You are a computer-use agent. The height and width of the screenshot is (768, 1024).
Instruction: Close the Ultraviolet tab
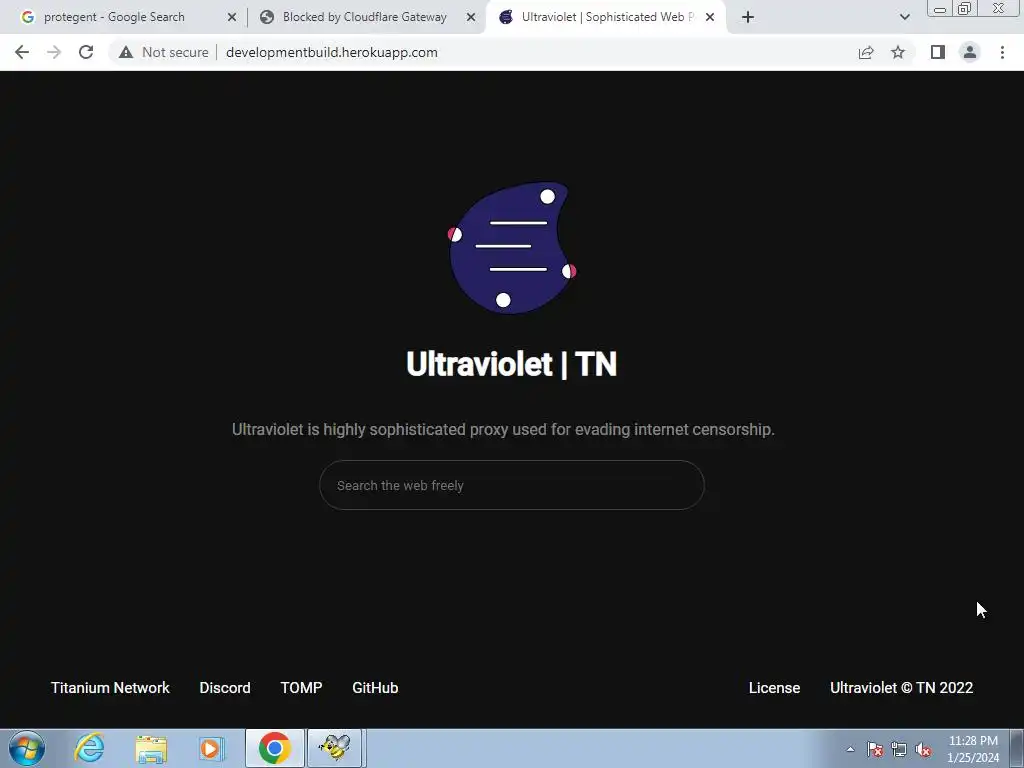(x=710, y=17)
